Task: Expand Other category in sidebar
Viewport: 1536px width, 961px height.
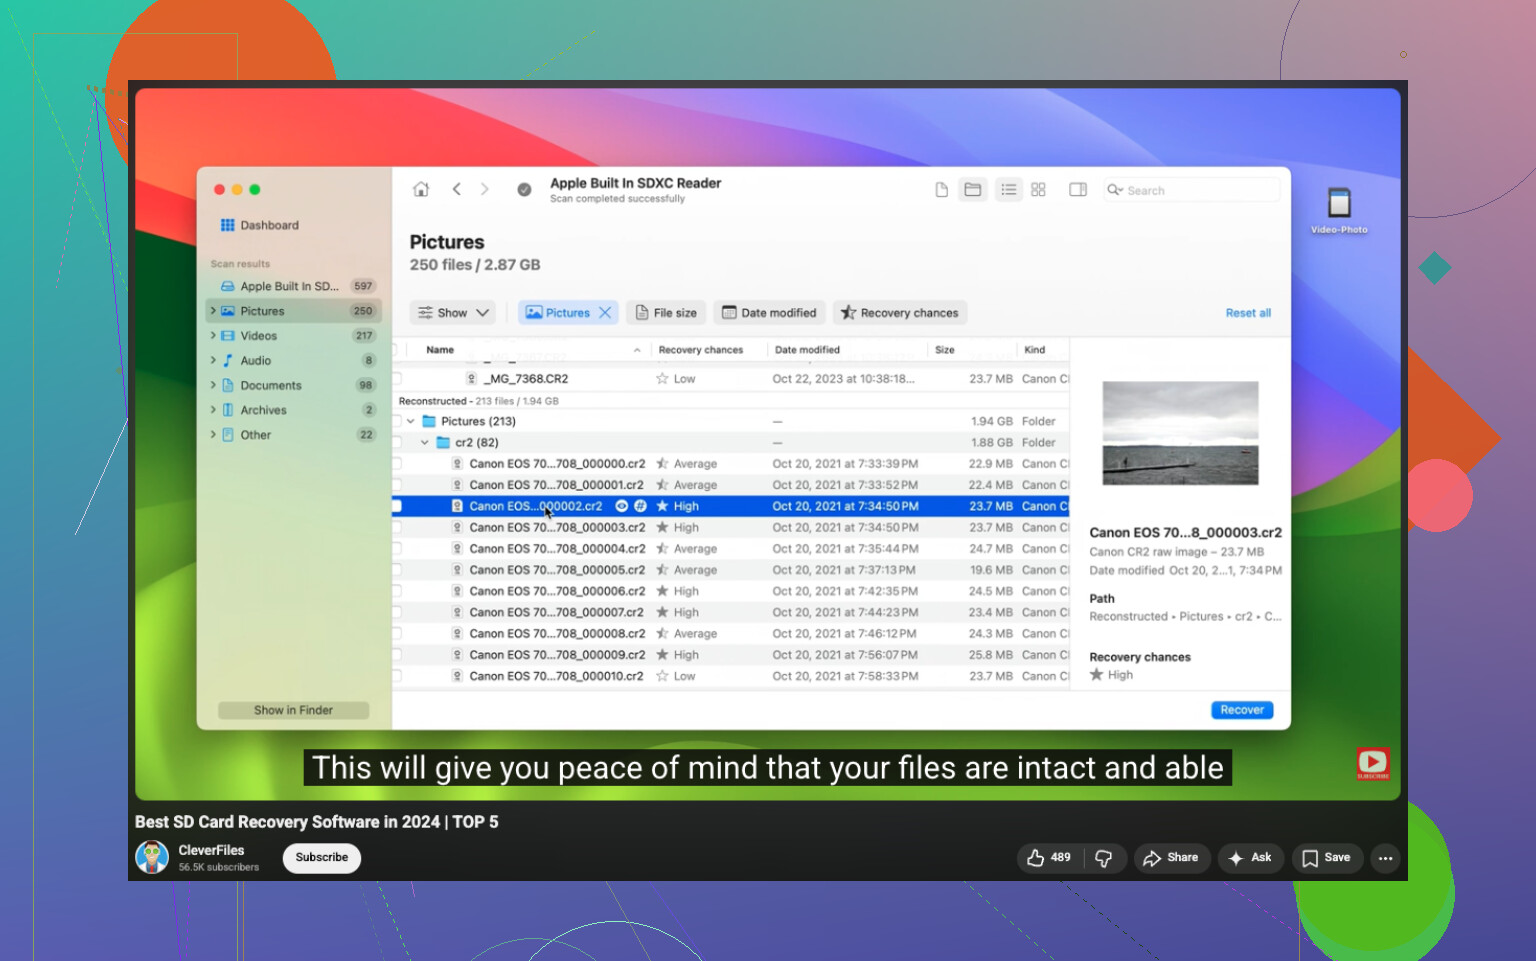Action: coord(213,435)
